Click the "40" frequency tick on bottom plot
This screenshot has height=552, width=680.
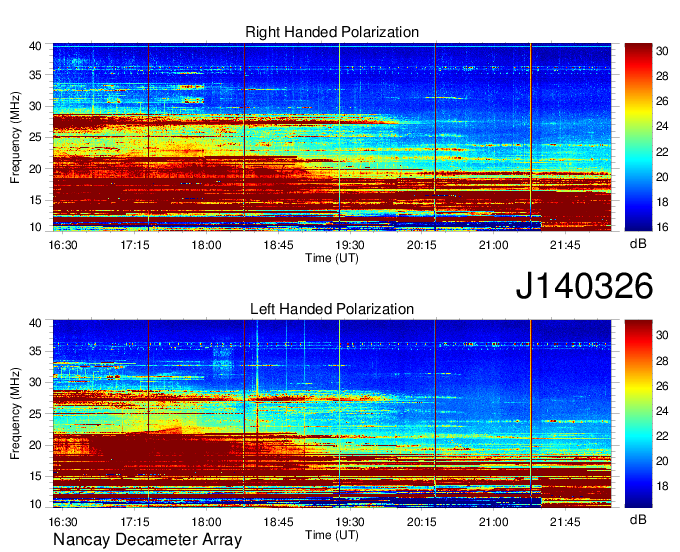tap(36, 323)
